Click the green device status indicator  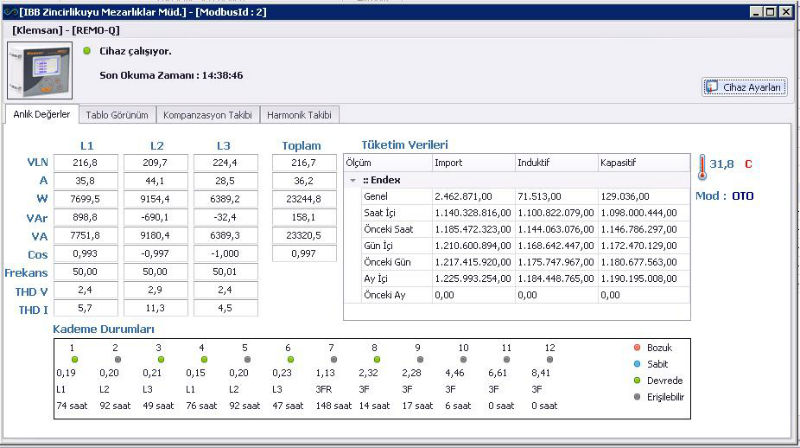point(87,52)
